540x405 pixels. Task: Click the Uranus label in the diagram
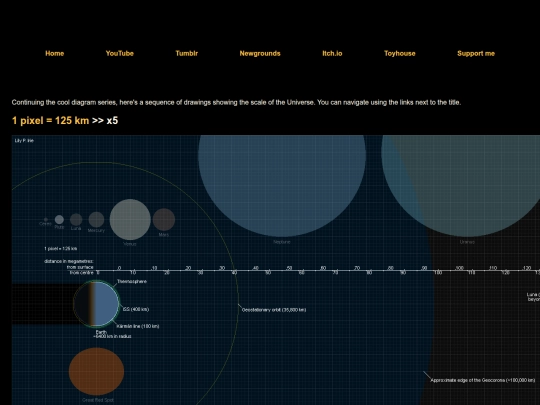[467, 242]
